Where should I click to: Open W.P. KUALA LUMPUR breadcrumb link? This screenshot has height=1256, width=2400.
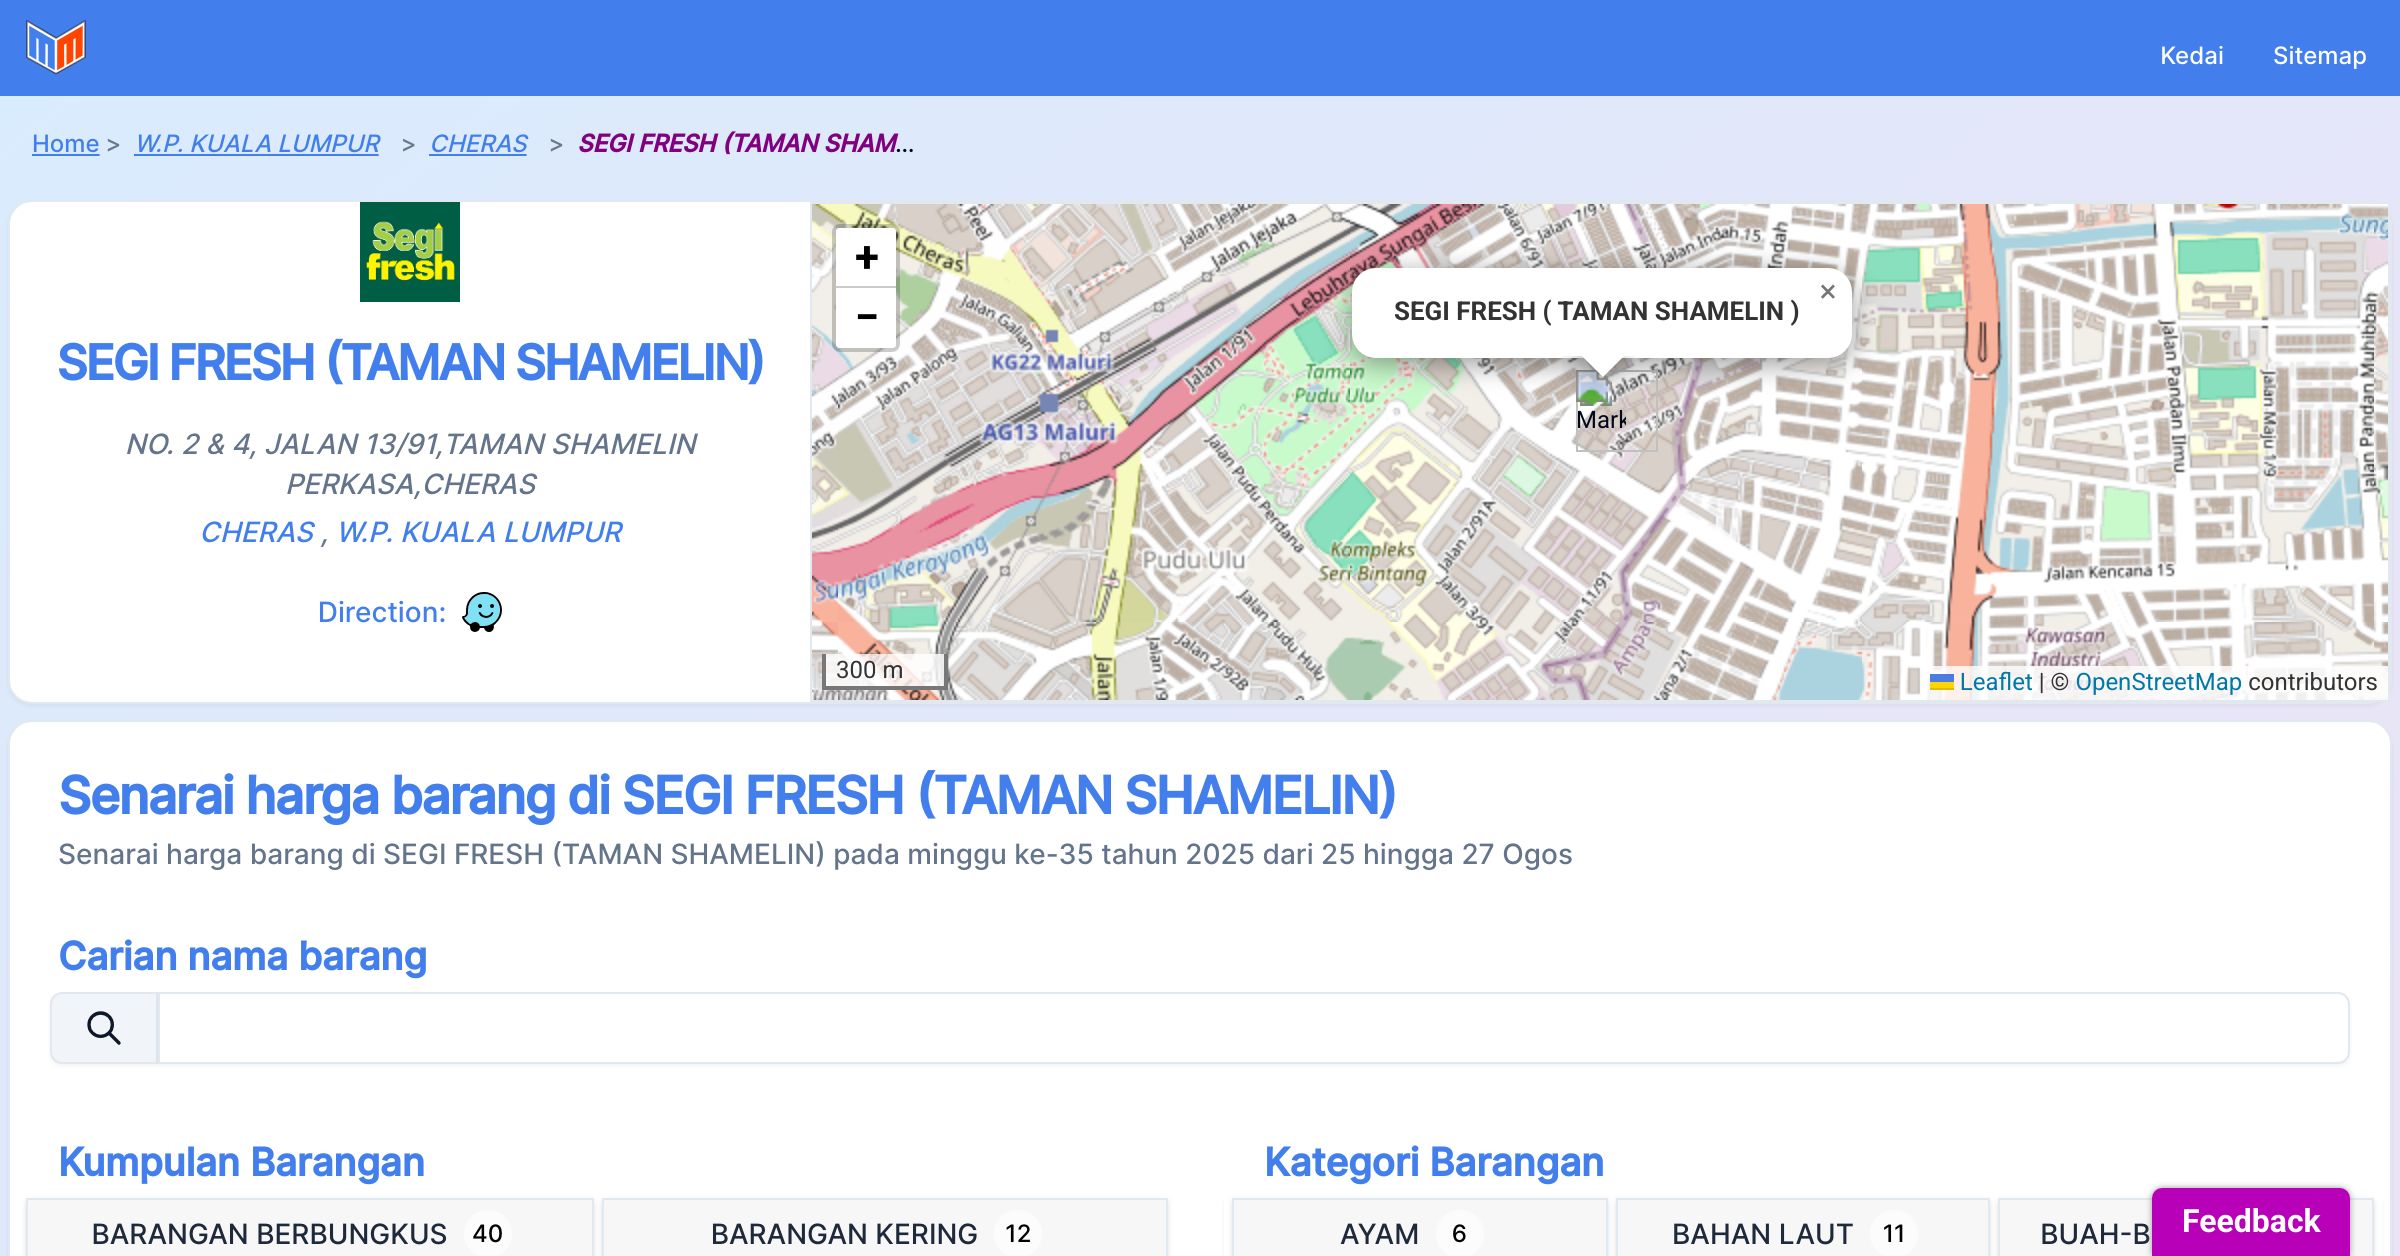point(257,144)
